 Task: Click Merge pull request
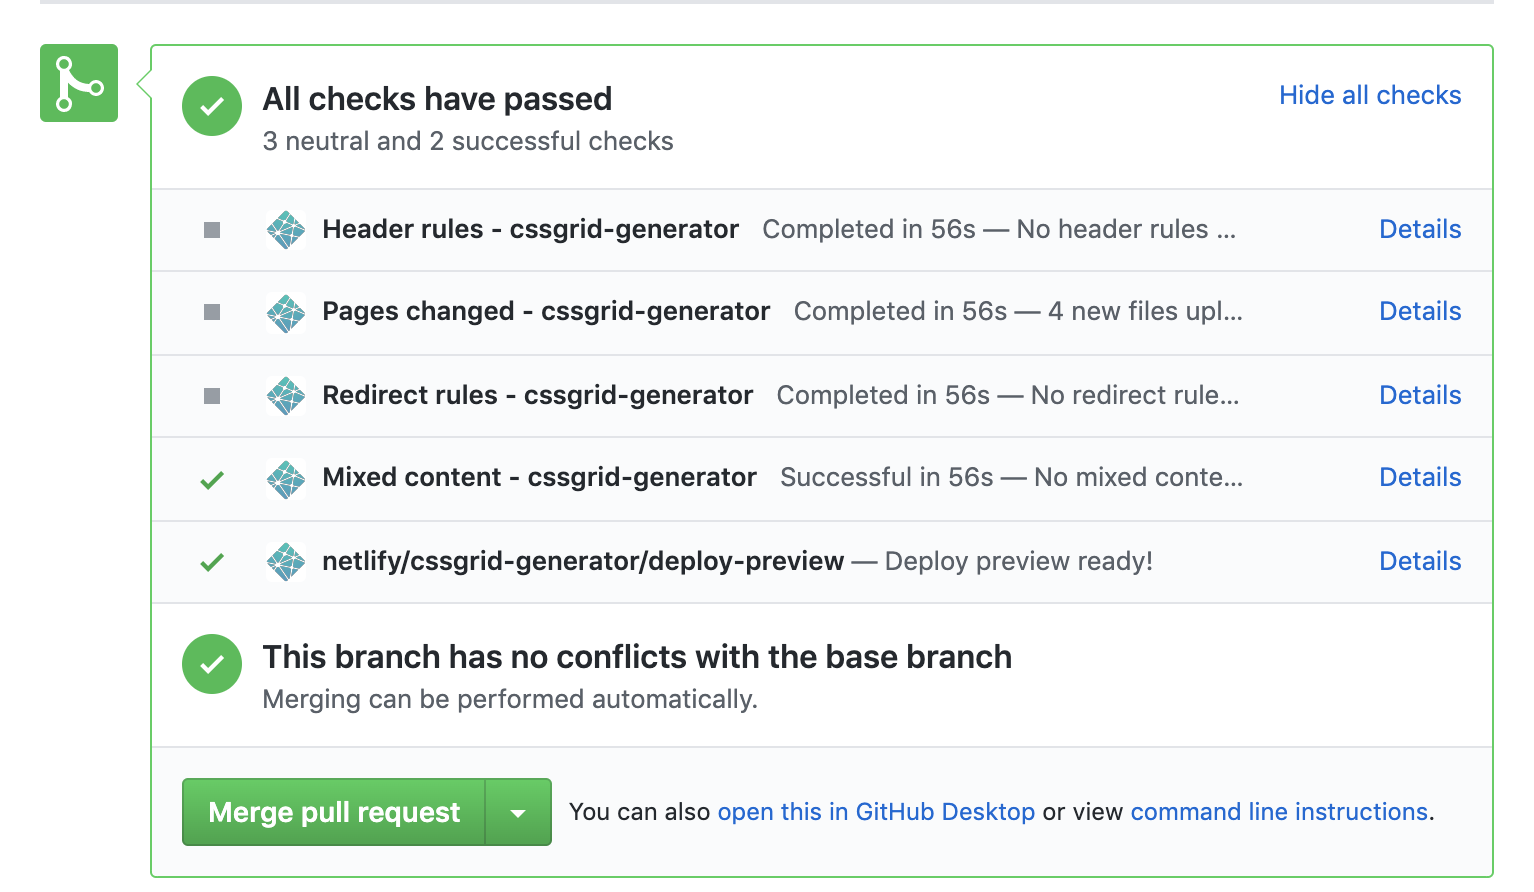coord(334,812)
